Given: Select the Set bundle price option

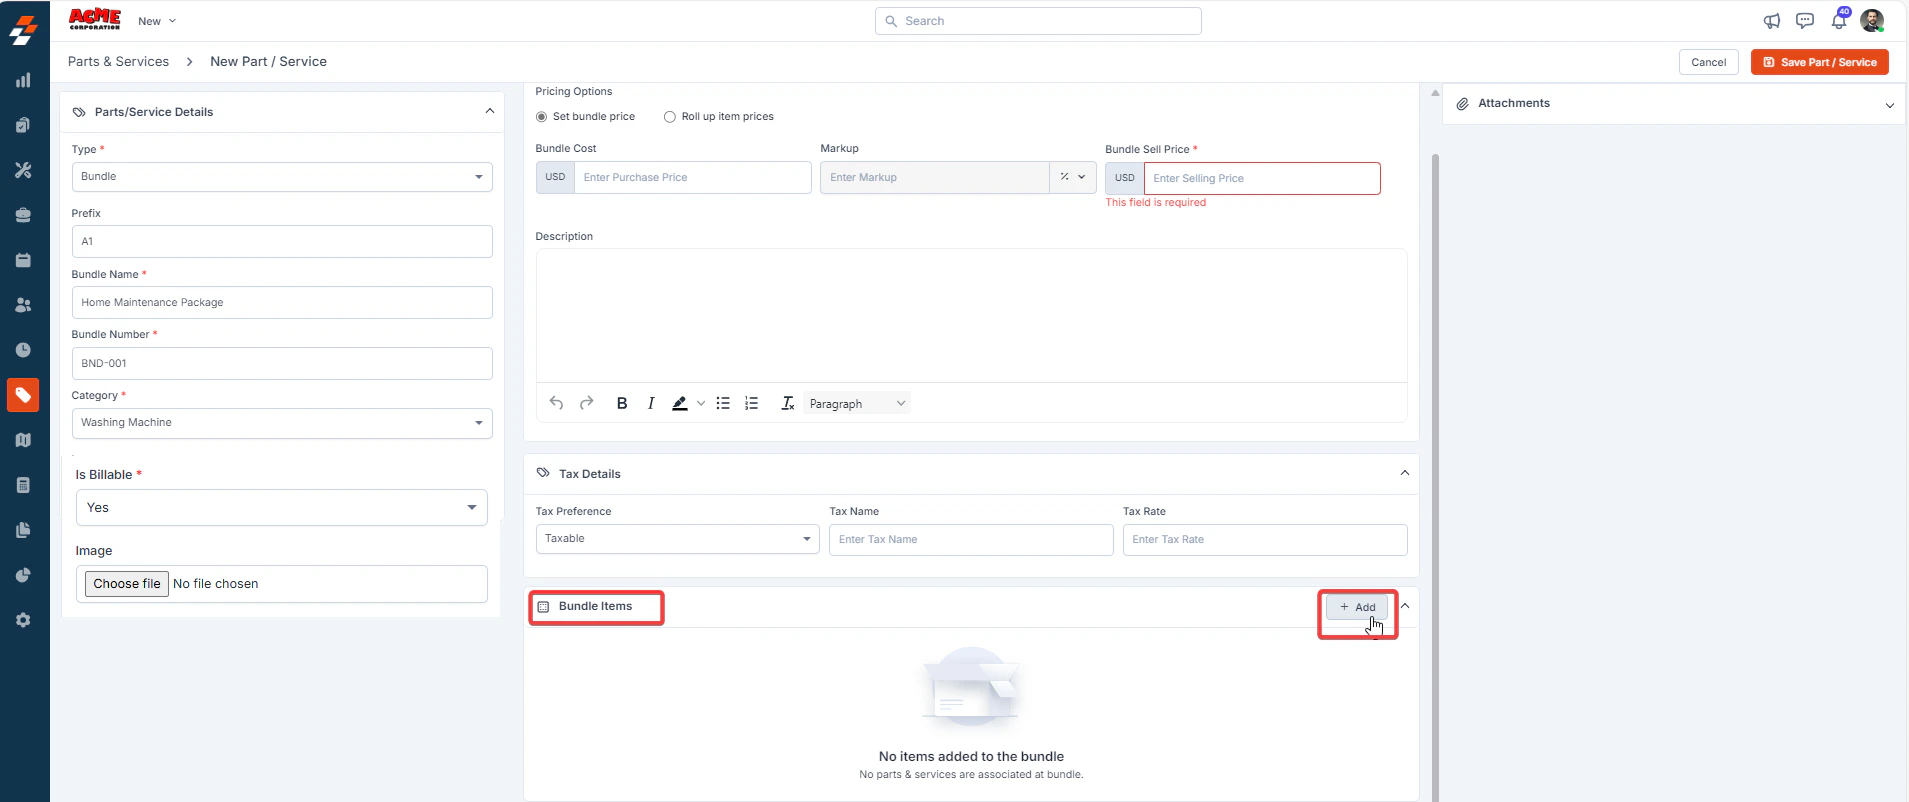Looking at the screenshot, I should (585, 116).
